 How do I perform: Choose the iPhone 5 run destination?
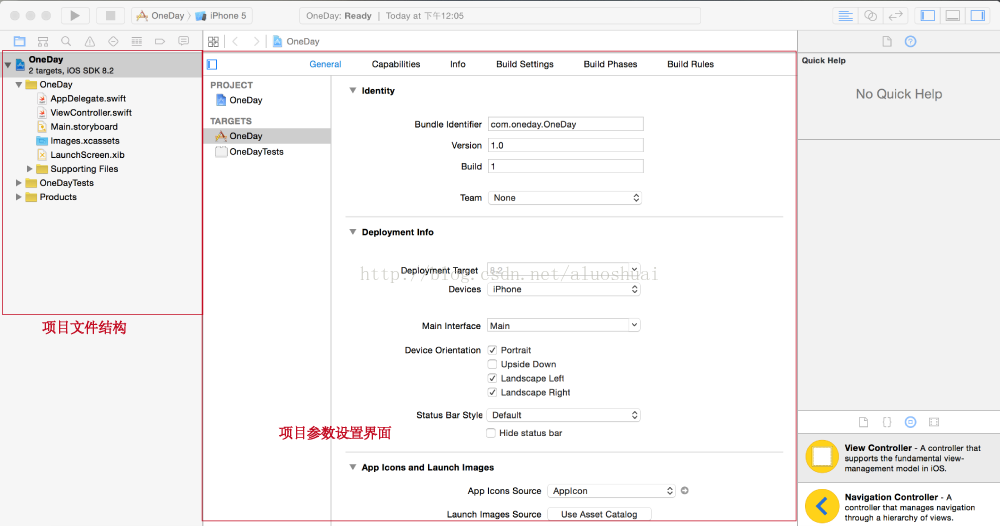click(x=221, y=15)
